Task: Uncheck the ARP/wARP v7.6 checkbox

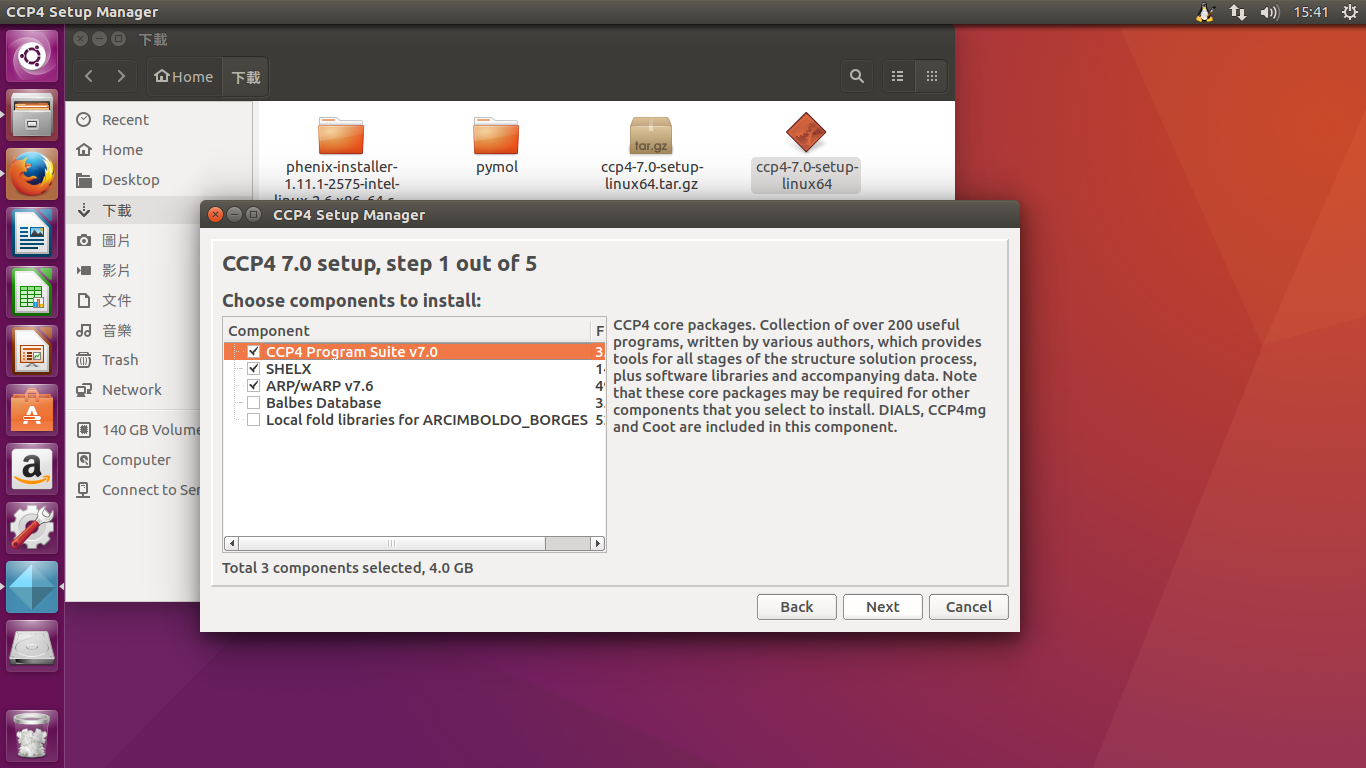Action: tap(254, 386)
